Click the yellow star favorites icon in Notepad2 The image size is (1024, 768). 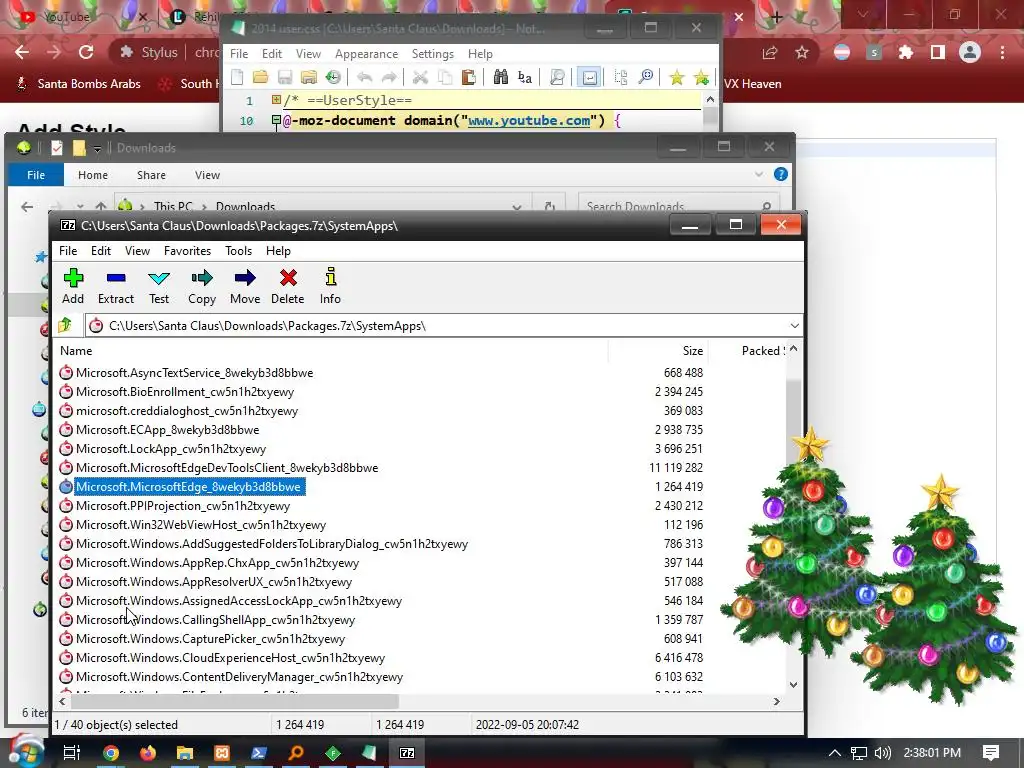click(677, 78)
